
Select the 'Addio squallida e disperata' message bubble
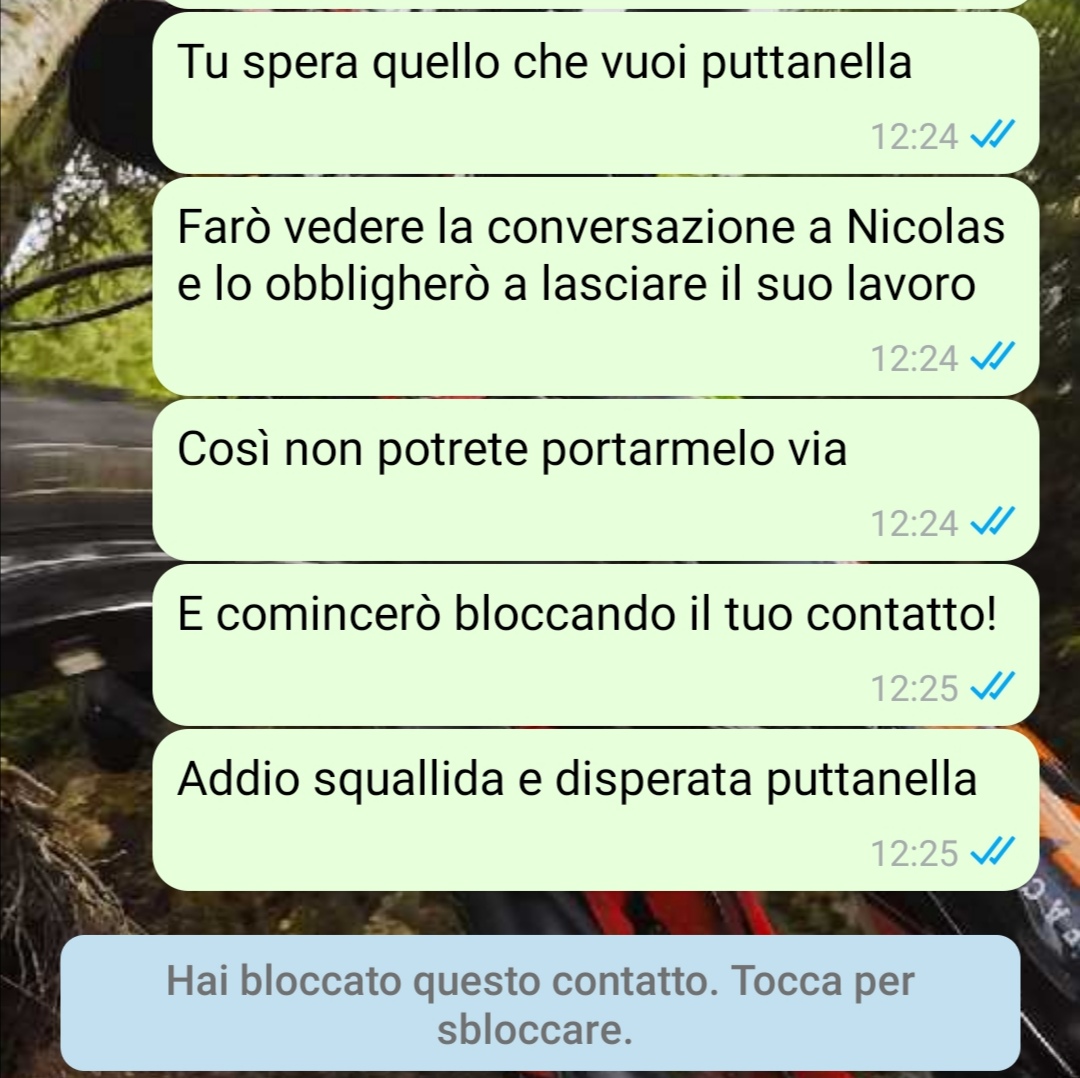coord(596,810)
